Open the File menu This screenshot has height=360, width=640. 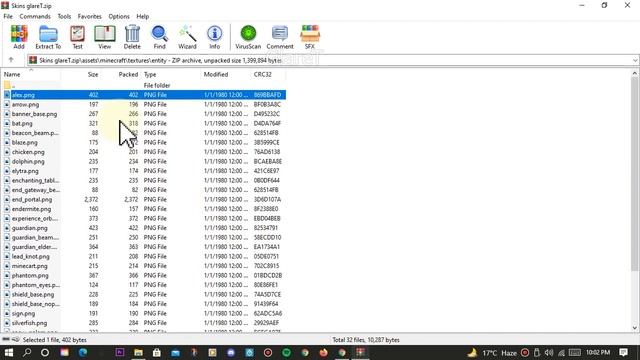point(8,16)
